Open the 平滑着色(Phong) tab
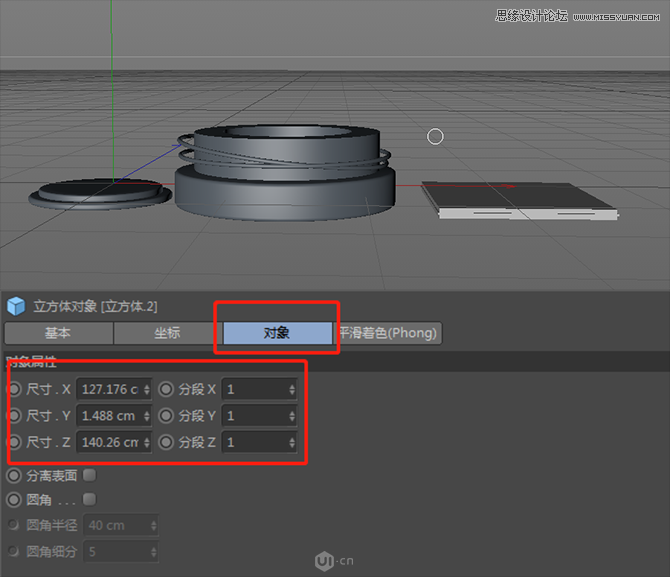670x577 pixels. click(x=388, y=333)
